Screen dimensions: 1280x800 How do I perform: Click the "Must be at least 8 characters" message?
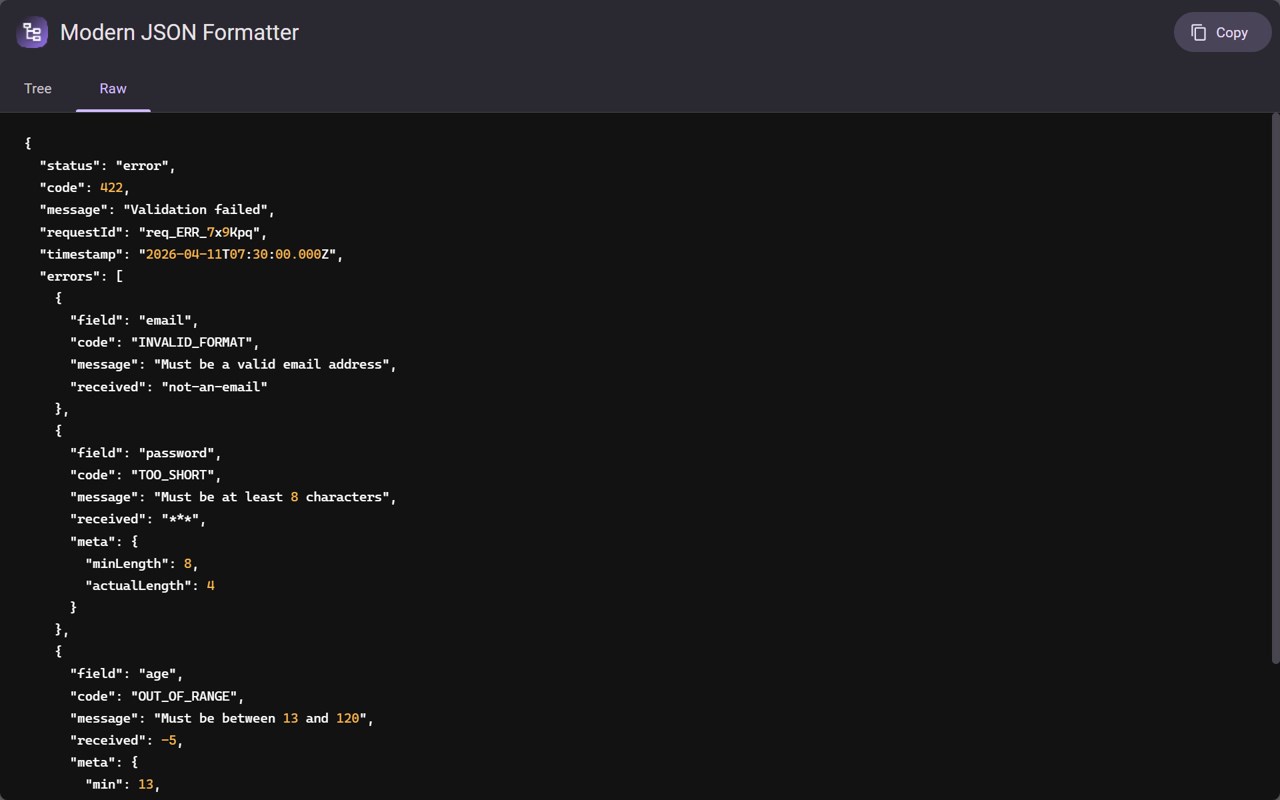click(272, 497)
